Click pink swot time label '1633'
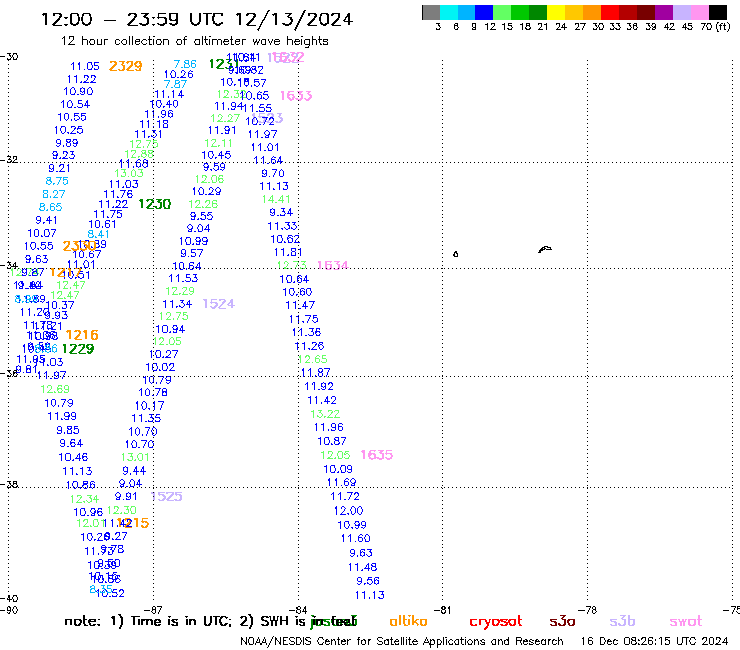The image size is (740, 650). coord(296,96)
